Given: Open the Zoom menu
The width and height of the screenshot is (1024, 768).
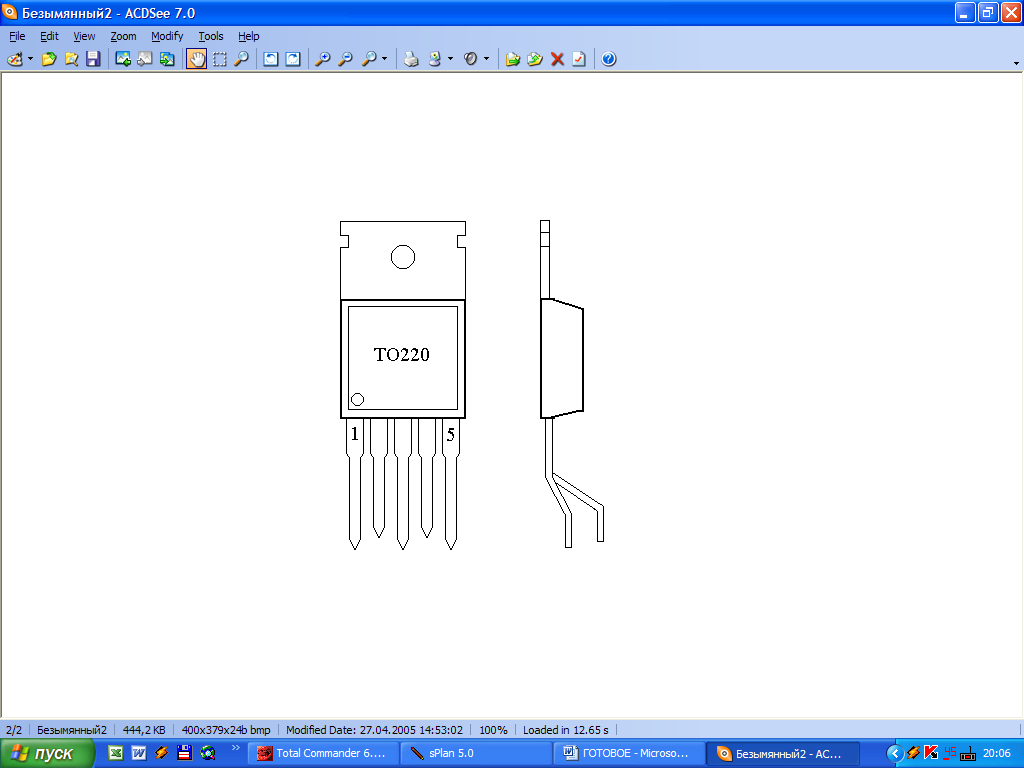Looking at the screenshot, I should coord(123,36).
